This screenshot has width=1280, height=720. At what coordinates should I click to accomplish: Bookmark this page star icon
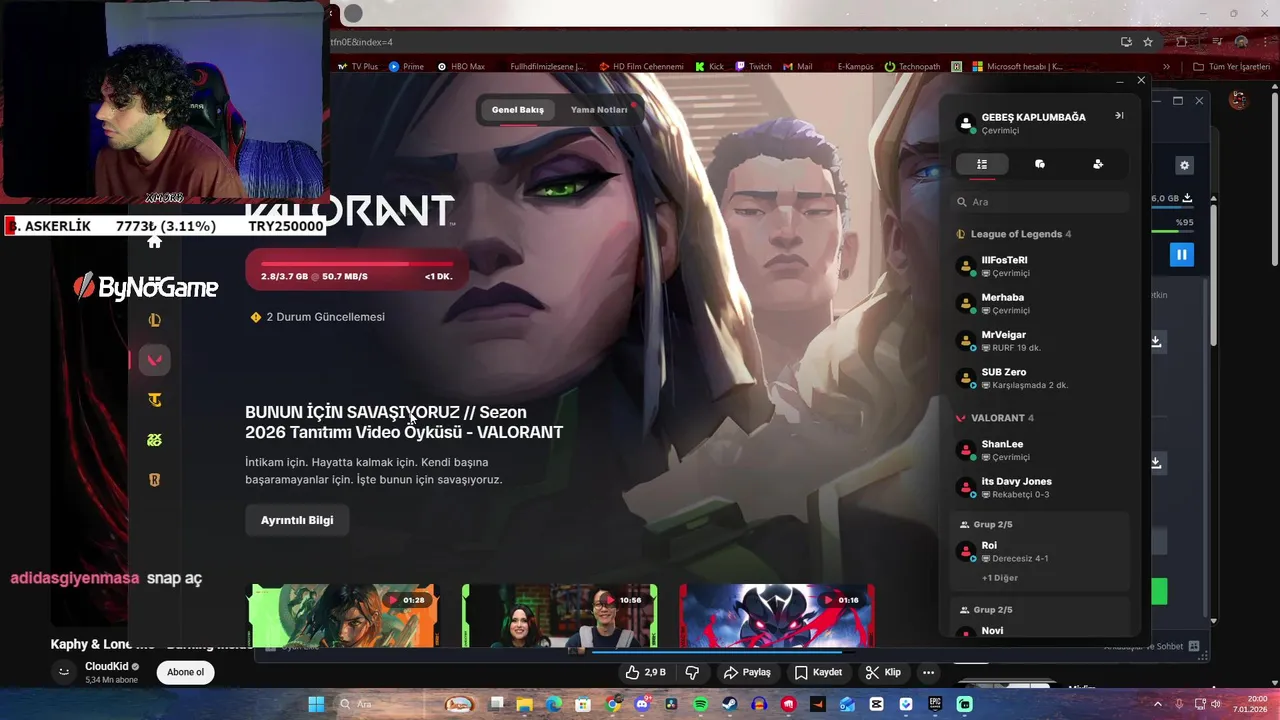[1148, 42]
